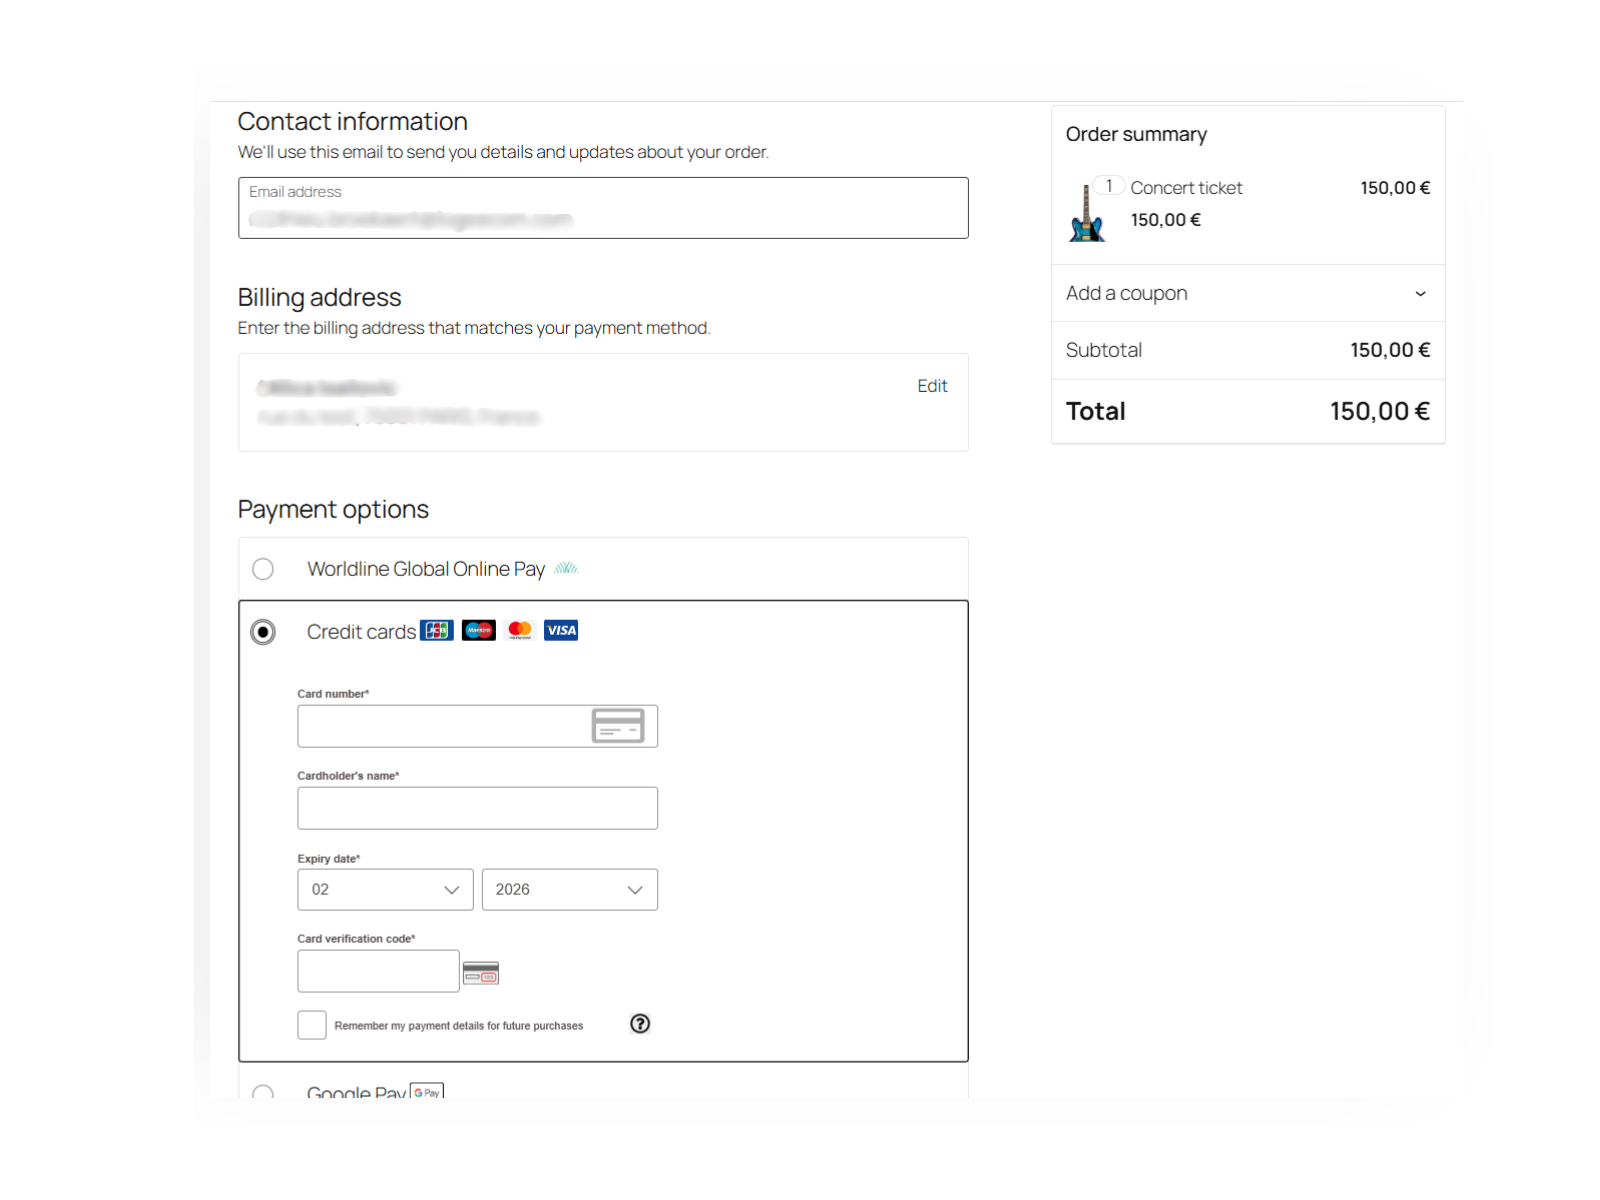Edit the billing address

click(931, 386)
